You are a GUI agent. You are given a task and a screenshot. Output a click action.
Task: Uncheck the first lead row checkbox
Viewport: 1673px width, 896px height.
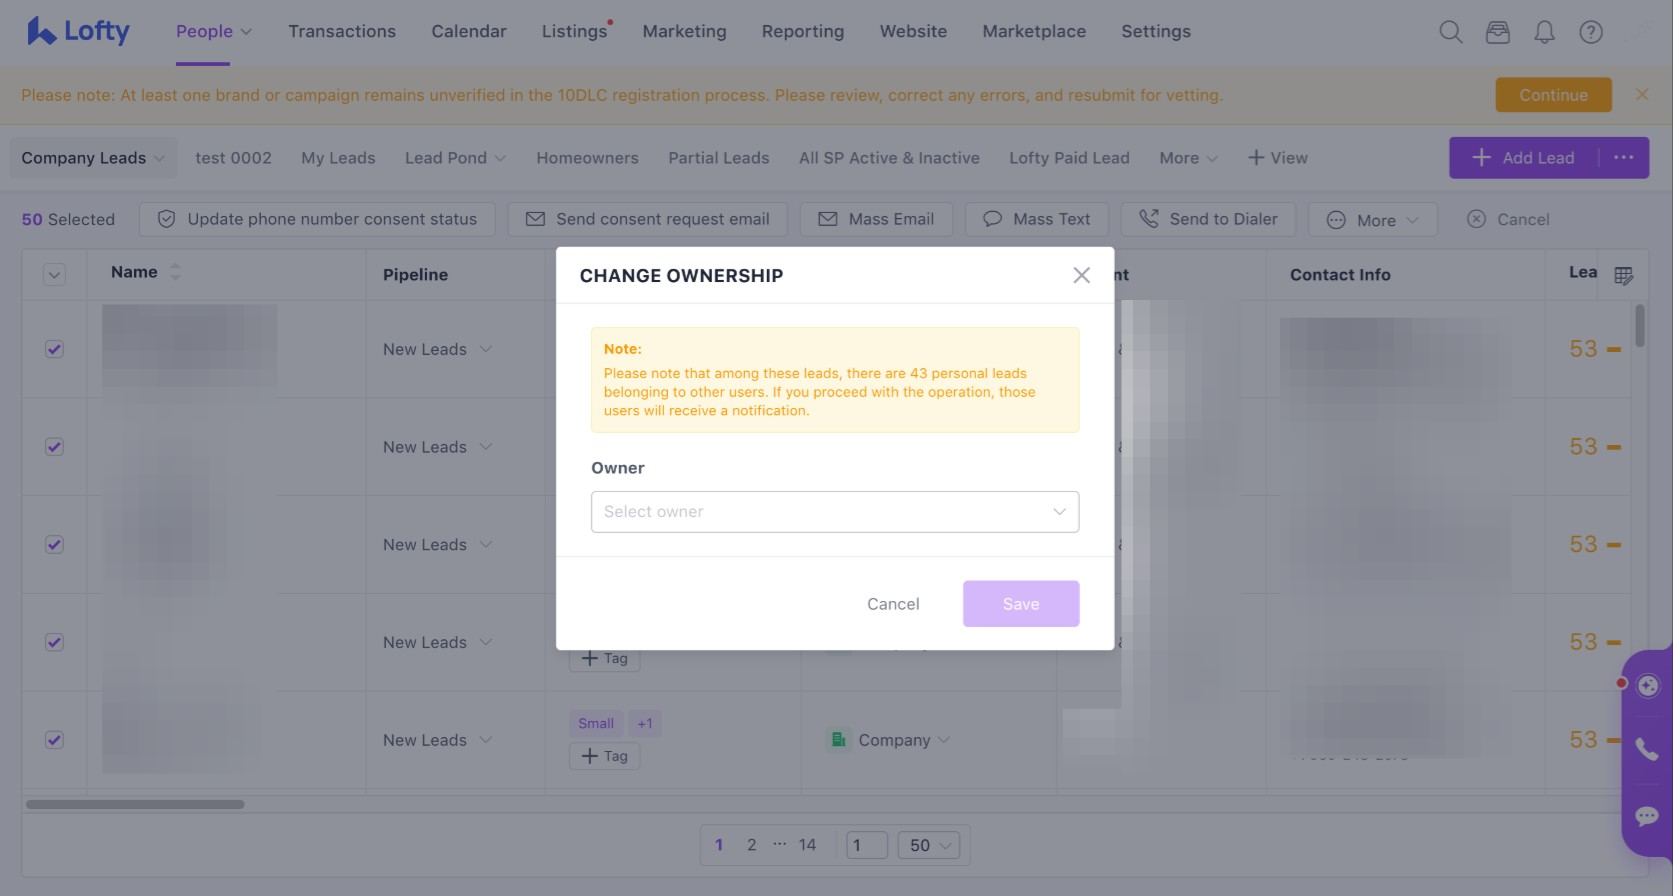pyautogui.click(x=55, y=349)
